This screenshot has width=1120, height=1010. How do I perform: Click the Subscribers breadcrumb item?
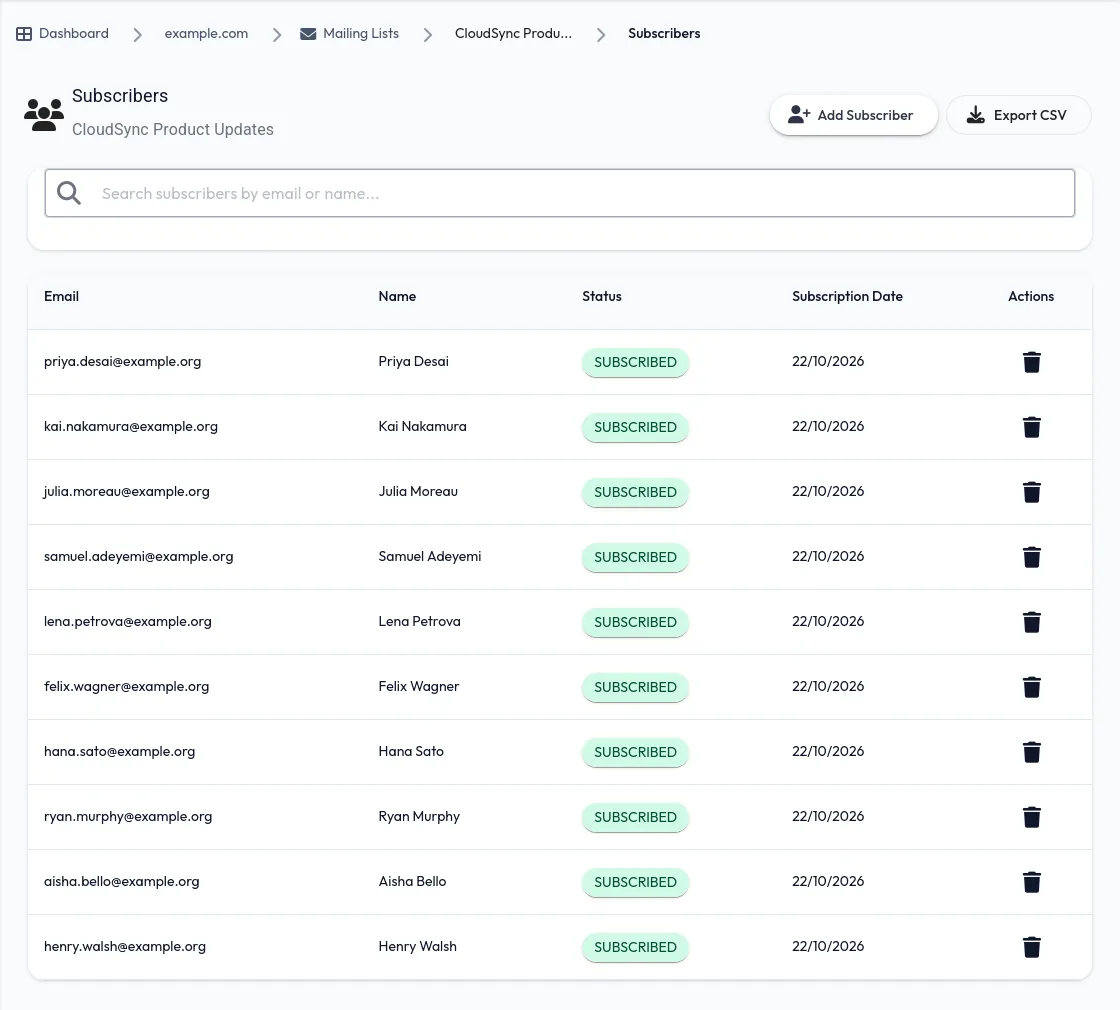(664, 34)
